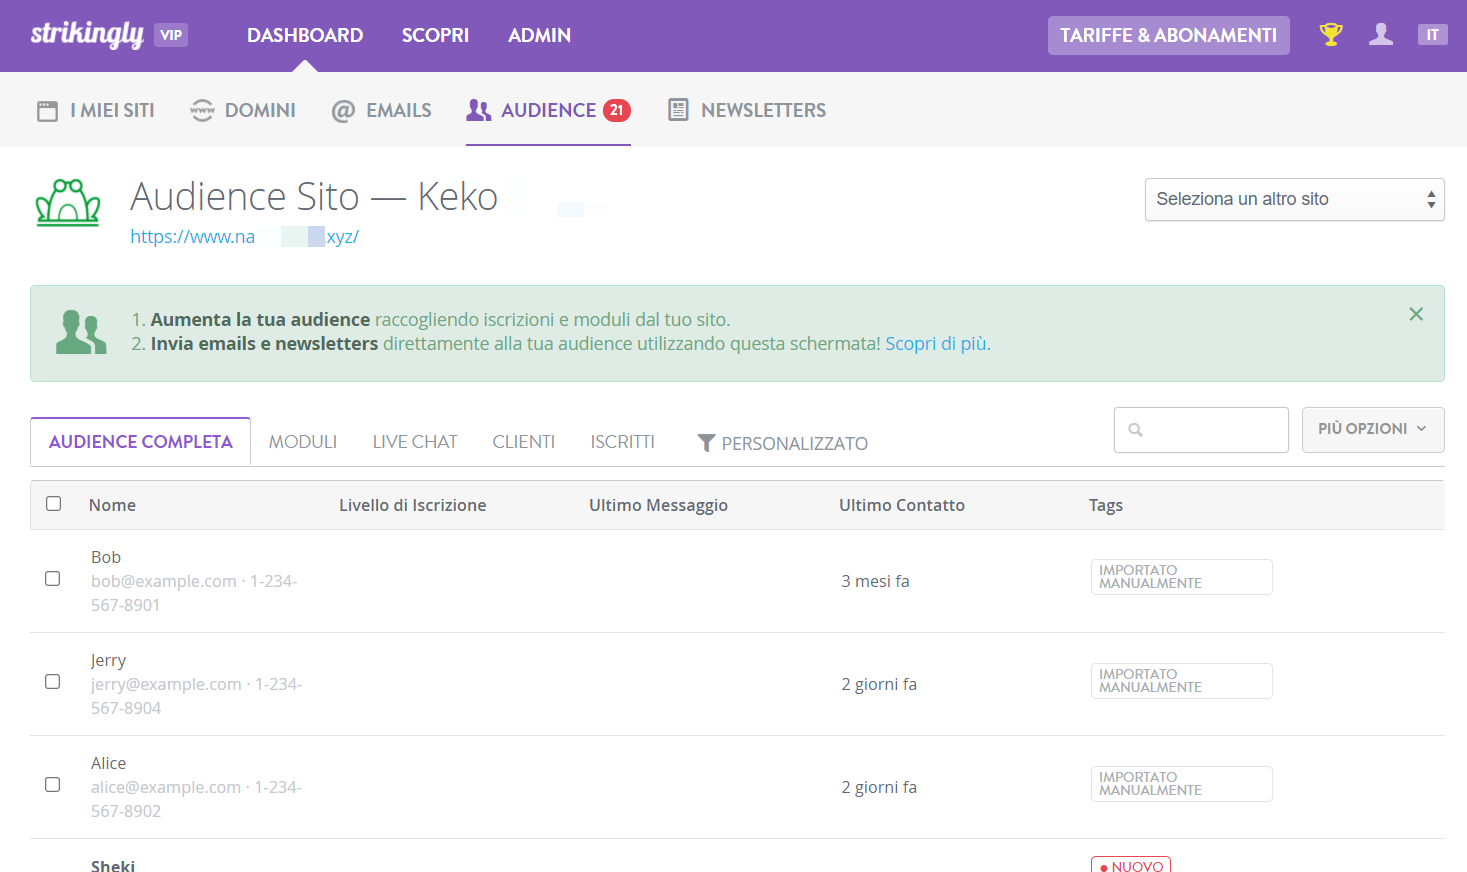Open the Scopri menu
Image resolution: width=1467 pixels, height=872 pixels.
tap(435, 35)
